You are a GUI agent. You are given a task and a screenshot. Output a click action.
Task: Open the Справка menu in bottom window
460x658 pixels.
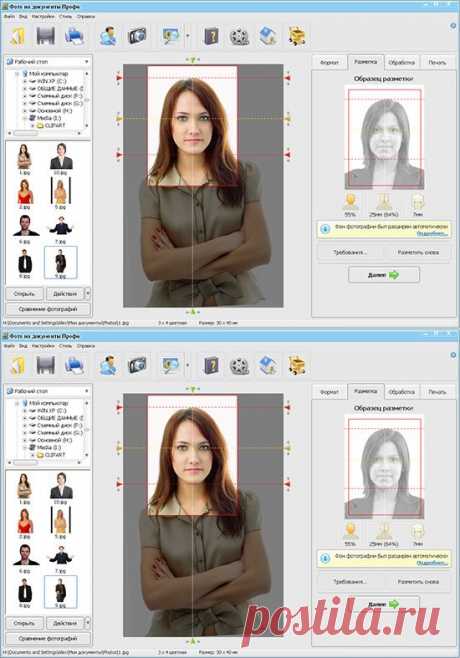pos(86,346)
